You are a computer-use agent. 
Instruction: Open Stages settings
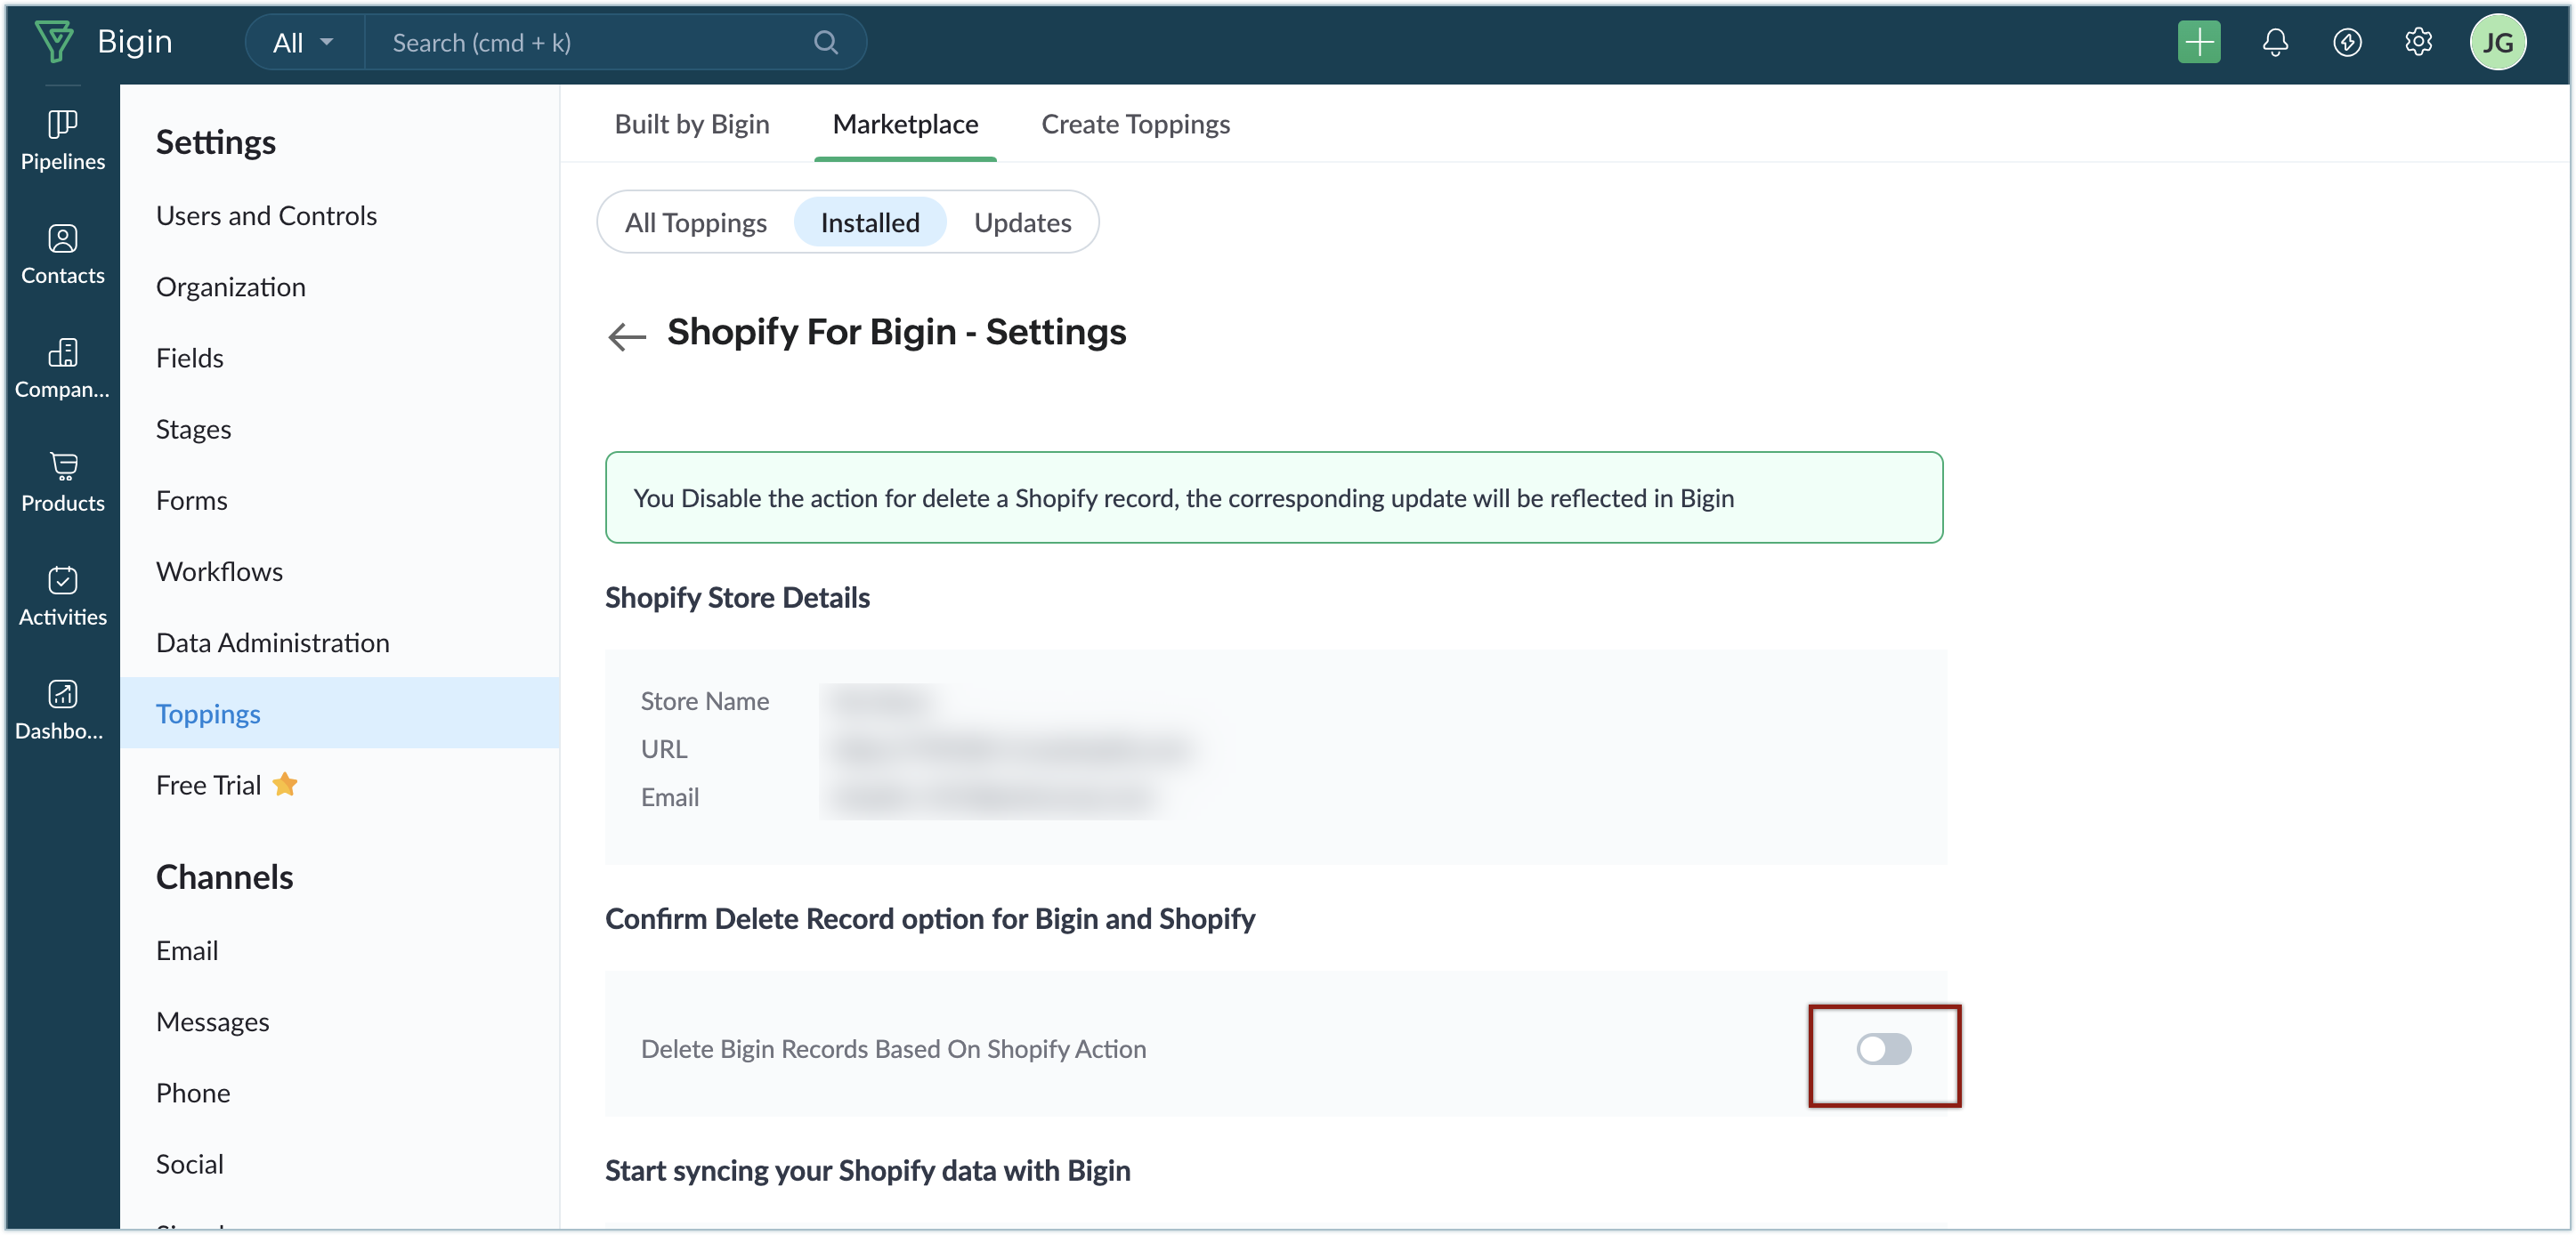click(193, 429)
